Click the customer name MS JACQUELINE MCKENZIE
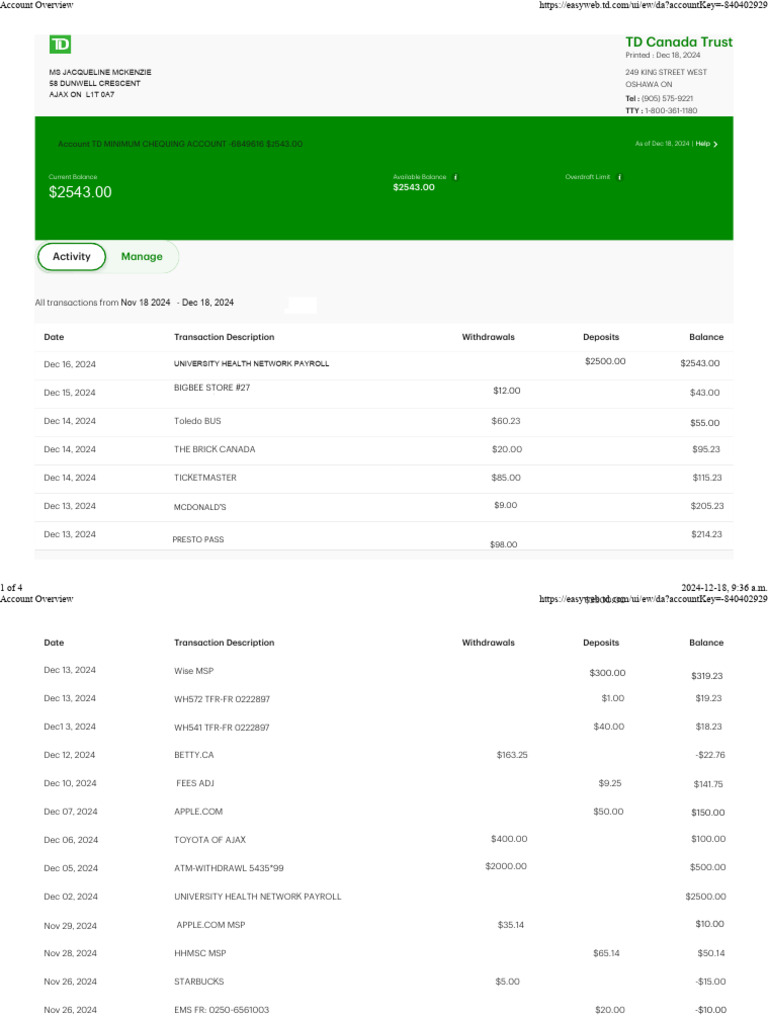768x1024 pixels. tap(100, 72)
